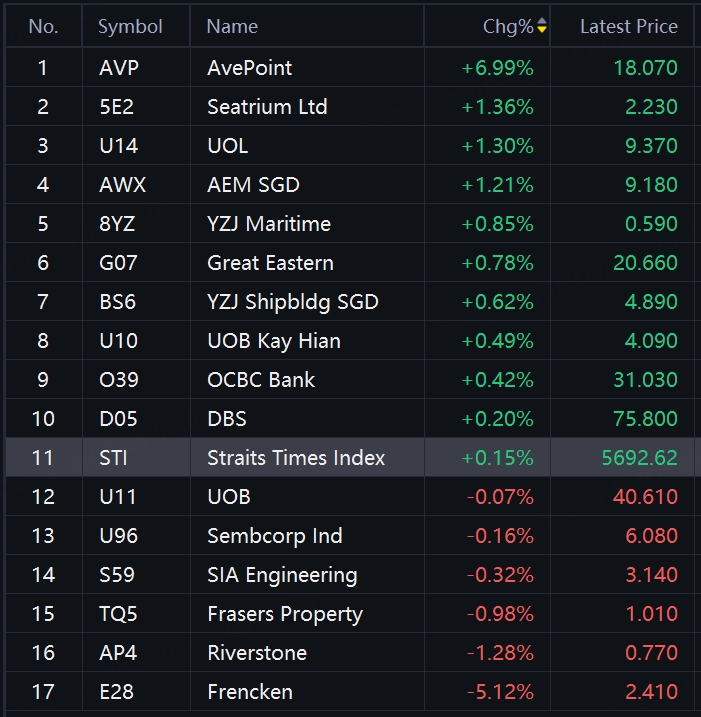This screenshot has height=717, width=701.
Task: Click the +6.99% change value
Action: pos(498,68)
